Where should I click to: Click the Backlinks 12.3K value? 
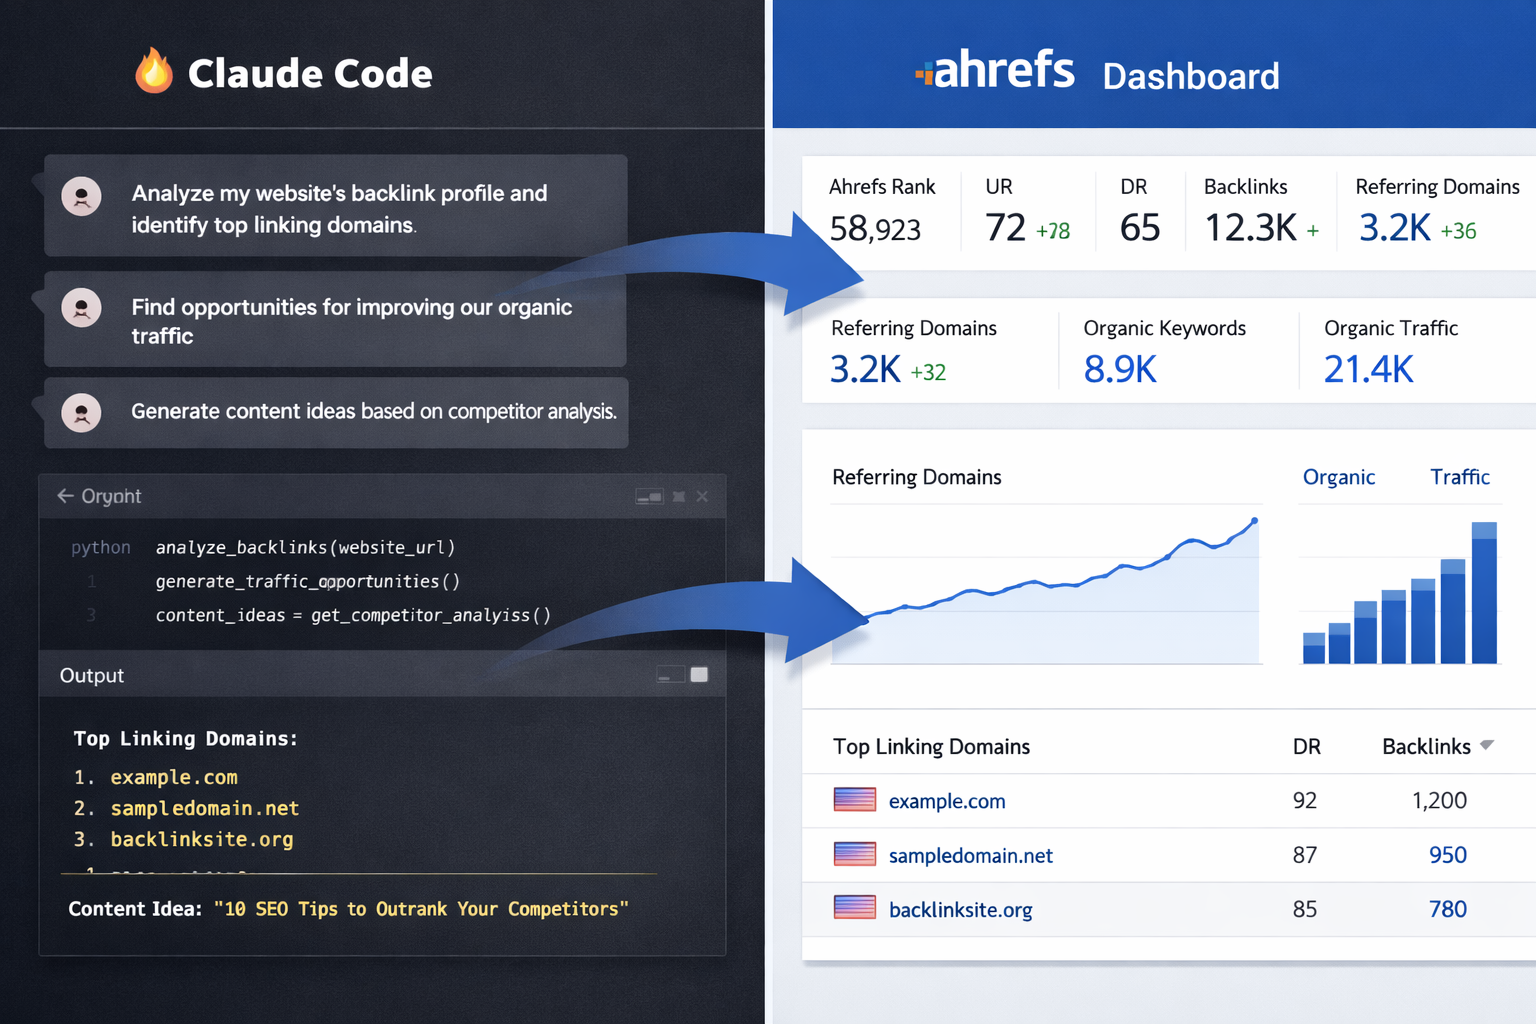tap(1250, 228)
